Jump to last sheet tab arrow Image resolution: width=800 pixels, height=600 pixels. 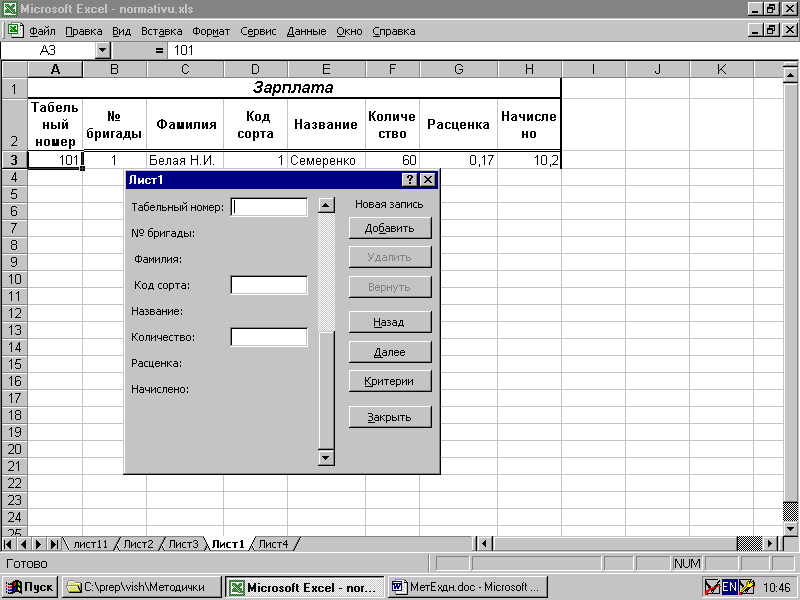tap(54, 544)
